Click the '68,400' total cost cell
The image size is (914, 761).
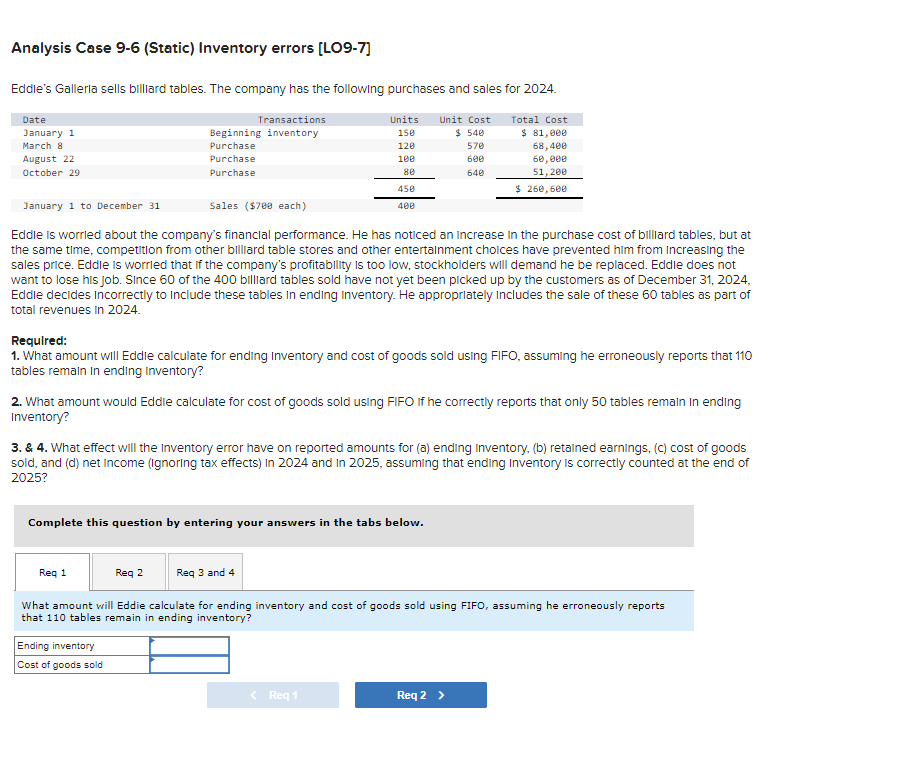click(550, 146)
